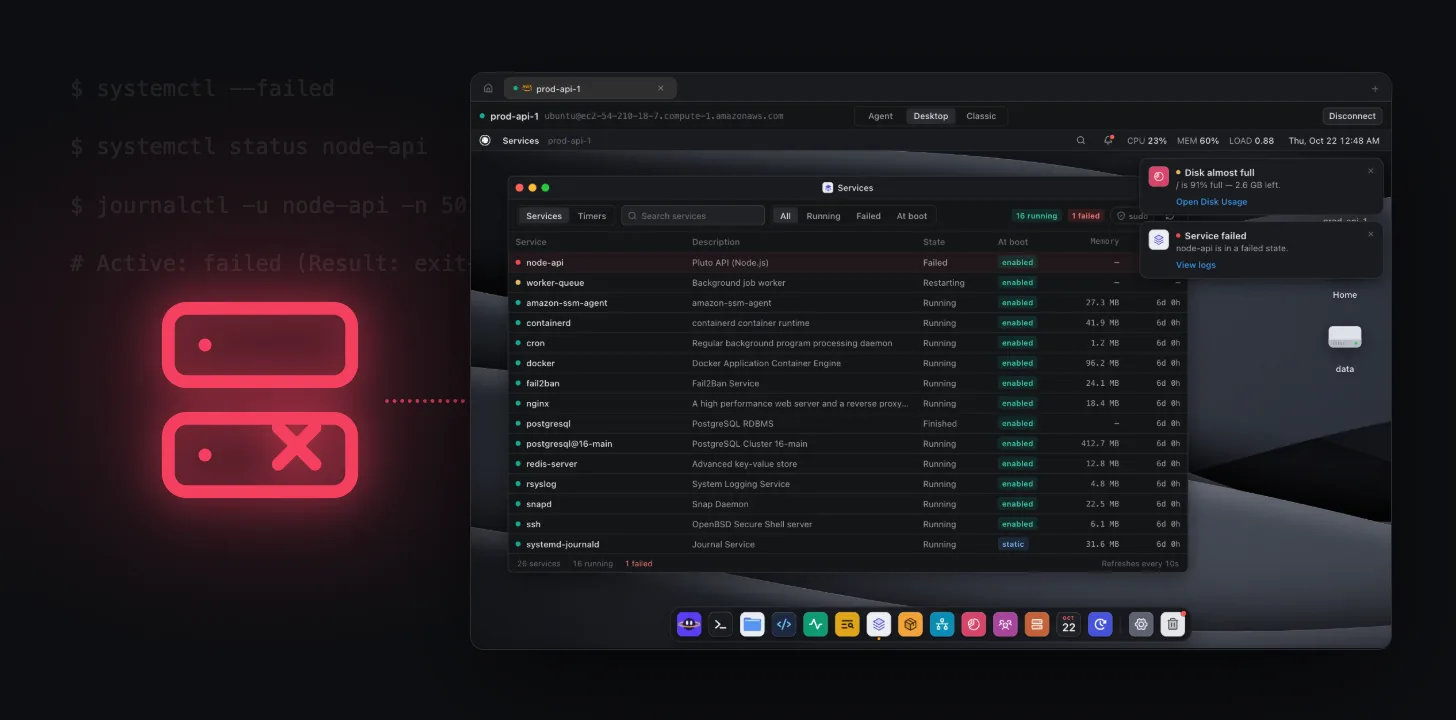Click the Open Disk Usage link

(1211, 202)
